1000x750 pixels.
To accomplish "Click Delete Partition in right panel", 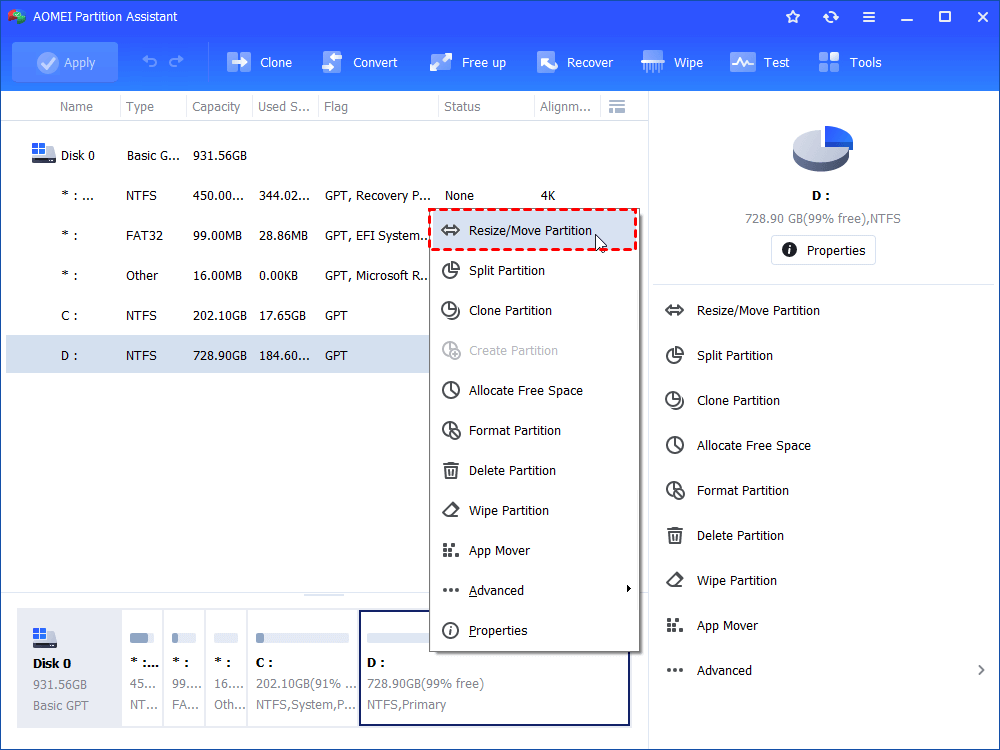I will (x=724, y=536).
